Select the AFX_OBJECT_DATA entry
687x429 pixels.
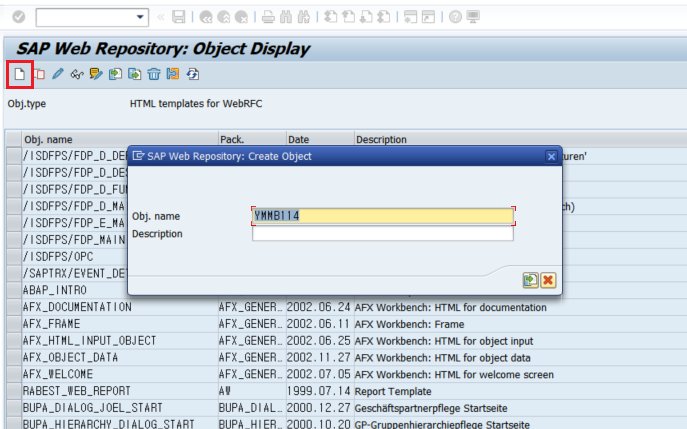(71, 357)
